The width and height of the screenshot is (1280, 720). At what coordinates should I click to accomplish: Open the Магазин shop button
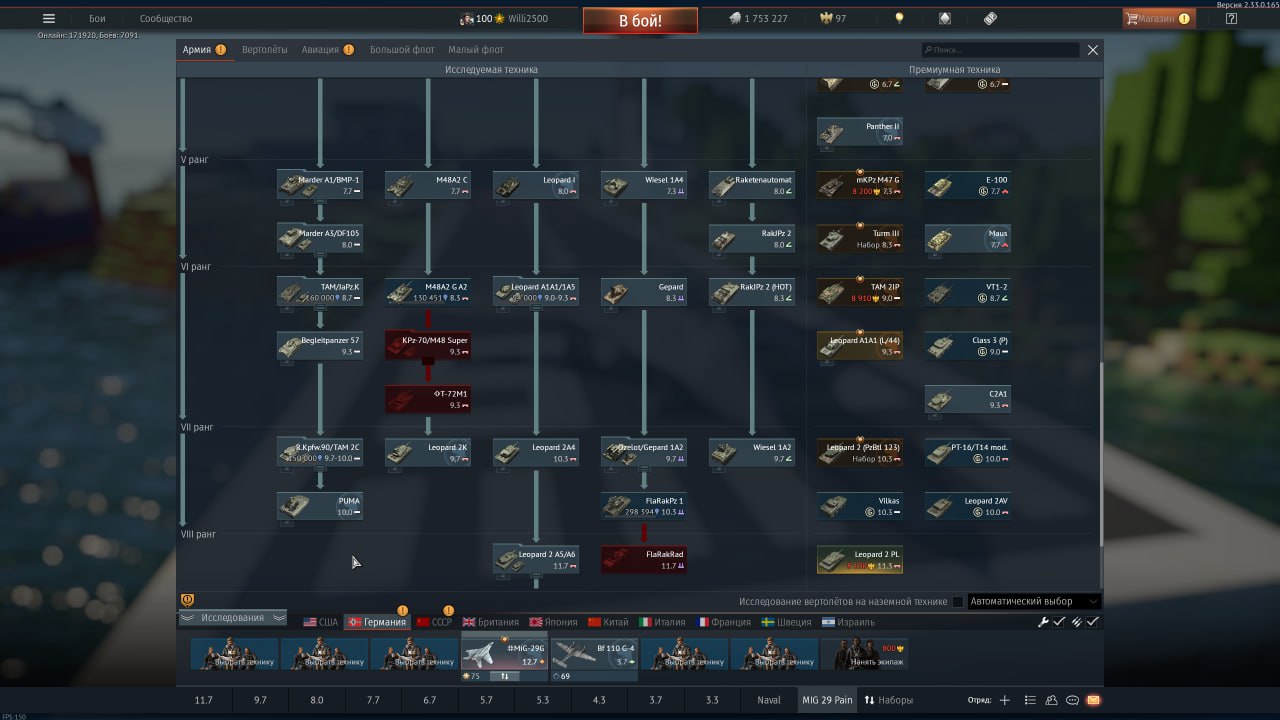1158,18
